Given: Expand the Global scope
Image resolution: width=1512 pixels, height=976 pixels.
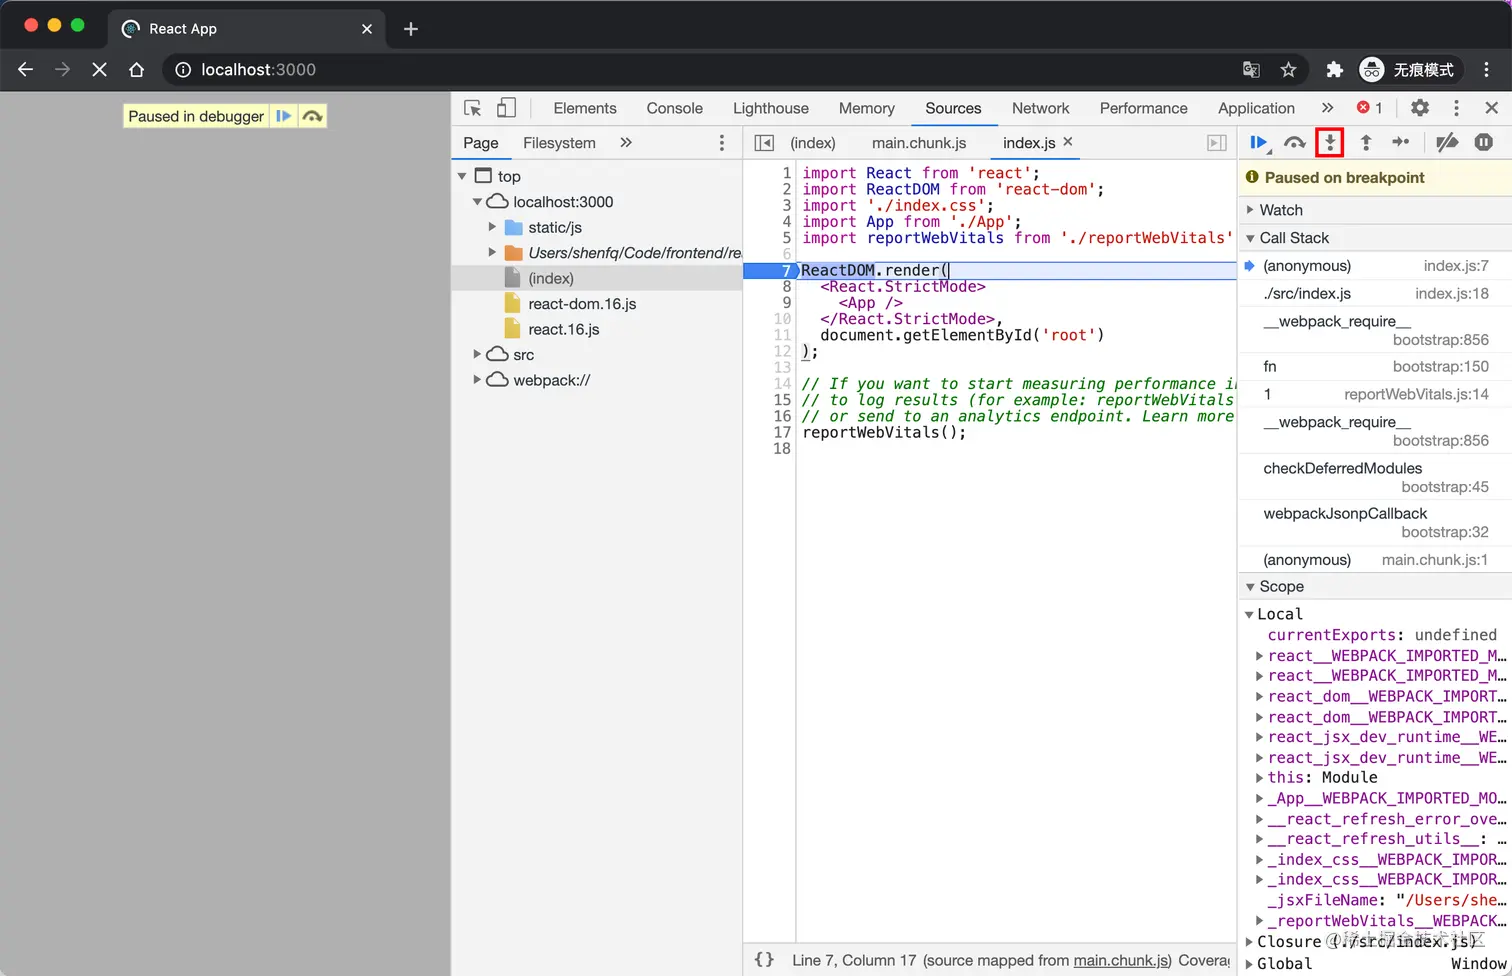Looking at the screenshot, I should [1249, 964].
